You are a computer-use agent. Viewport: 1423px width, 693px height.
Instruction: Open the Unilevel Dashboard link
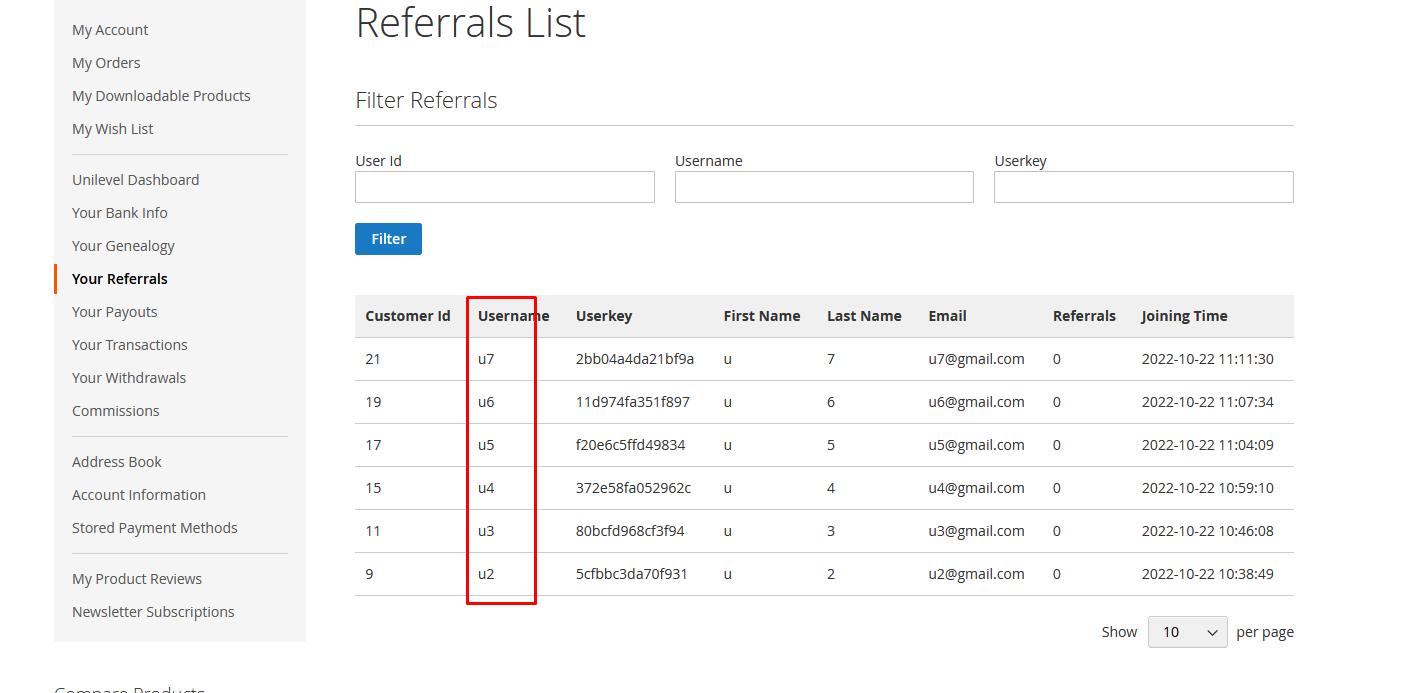click(x=135, y=180)
